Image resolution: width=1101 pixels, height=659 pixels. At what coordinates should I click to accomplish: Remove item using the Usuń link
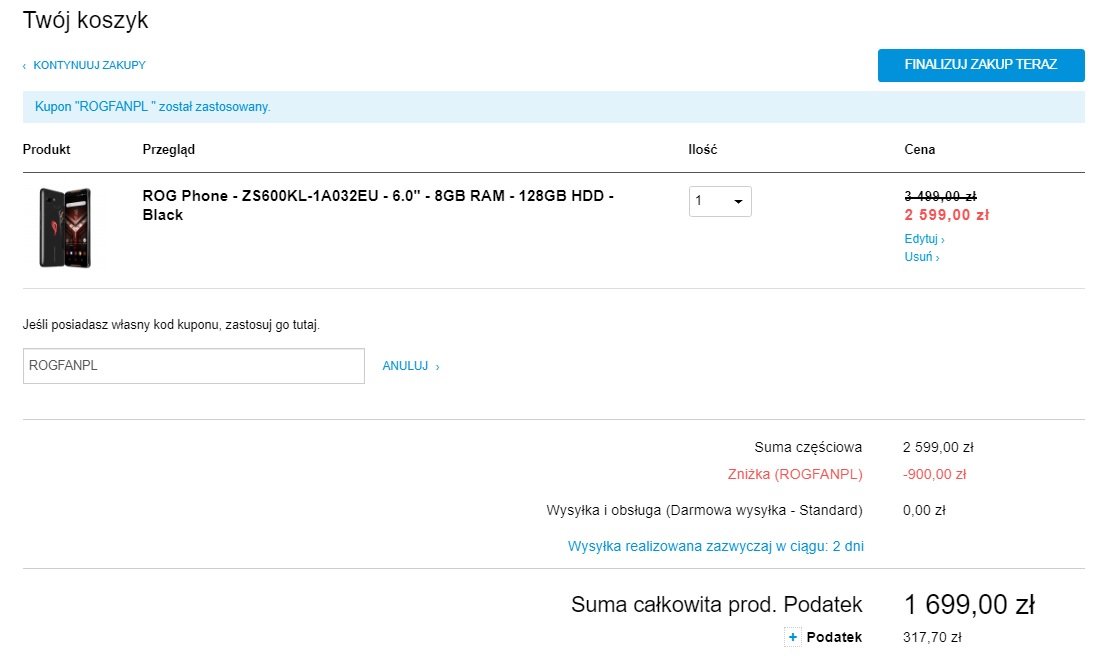[921, 257]
